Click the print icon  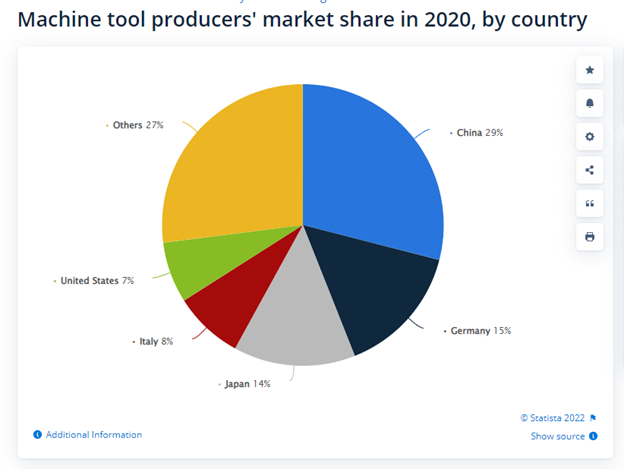coord(589,237)
